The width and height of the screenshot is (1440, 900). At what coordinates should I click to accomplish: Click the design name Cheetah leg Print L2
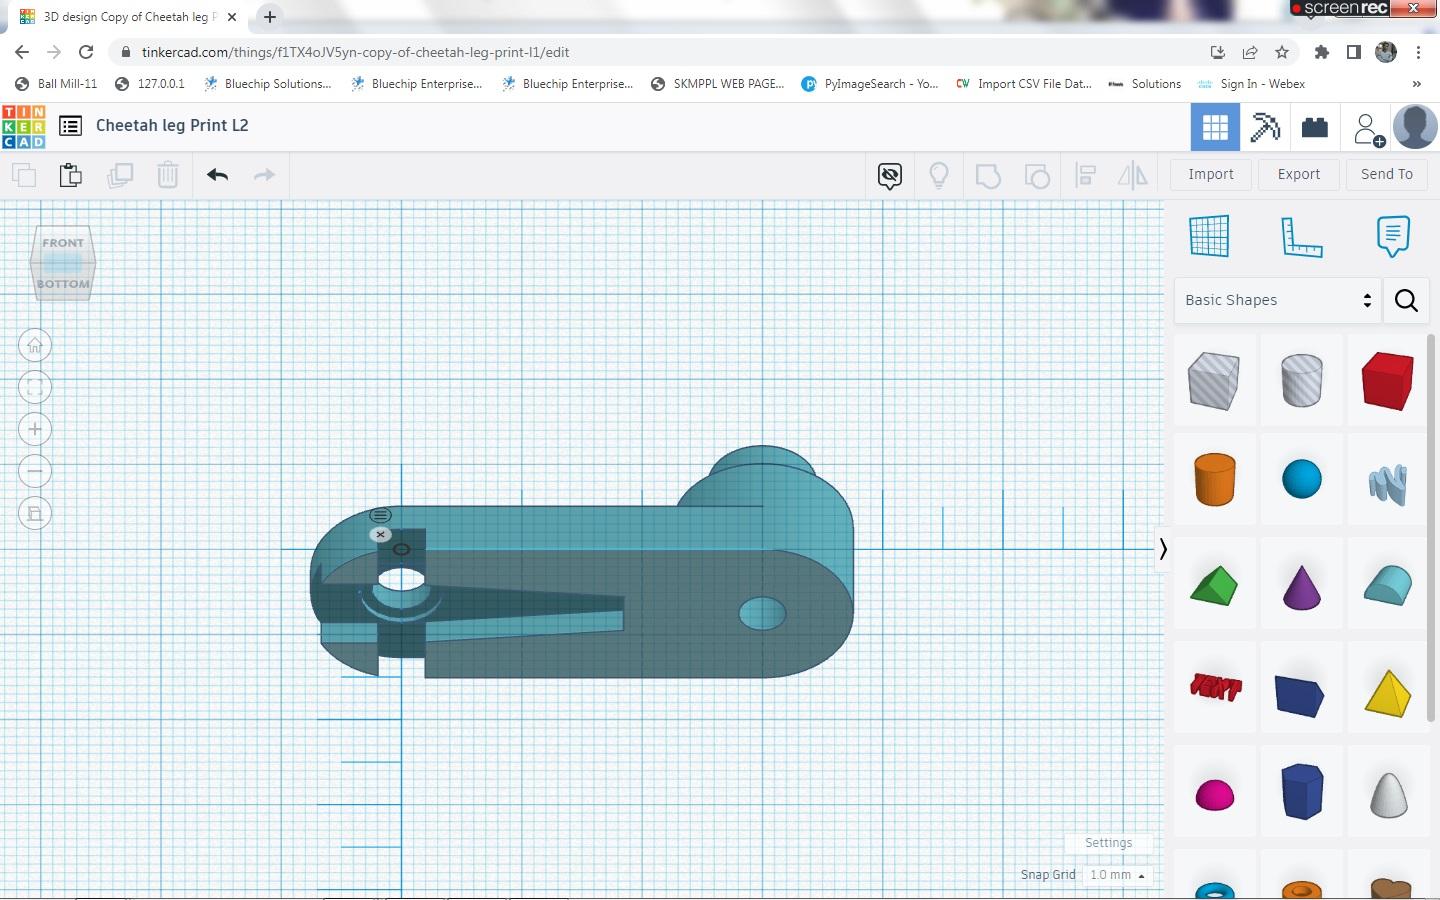click(172, 126)
